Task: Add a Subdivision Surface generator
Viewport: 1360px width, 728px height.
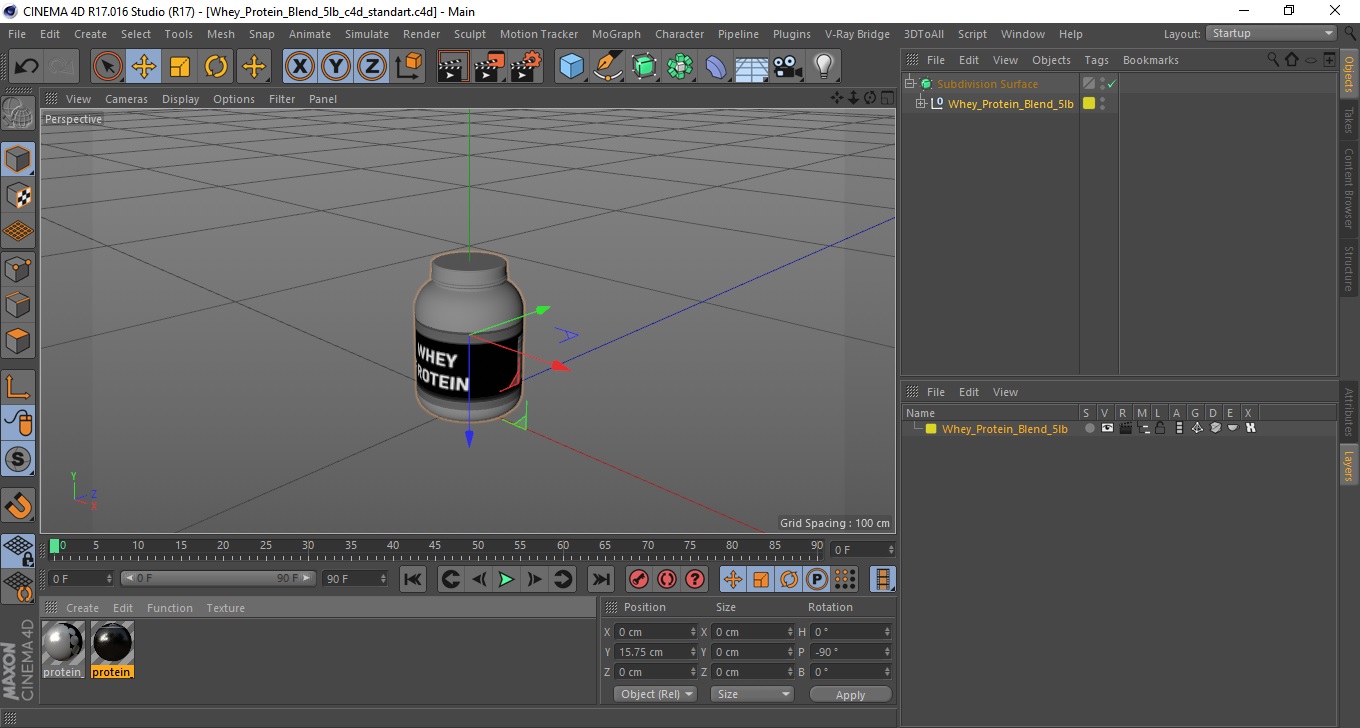Action: pyautogui.click(x=644, y=67)
